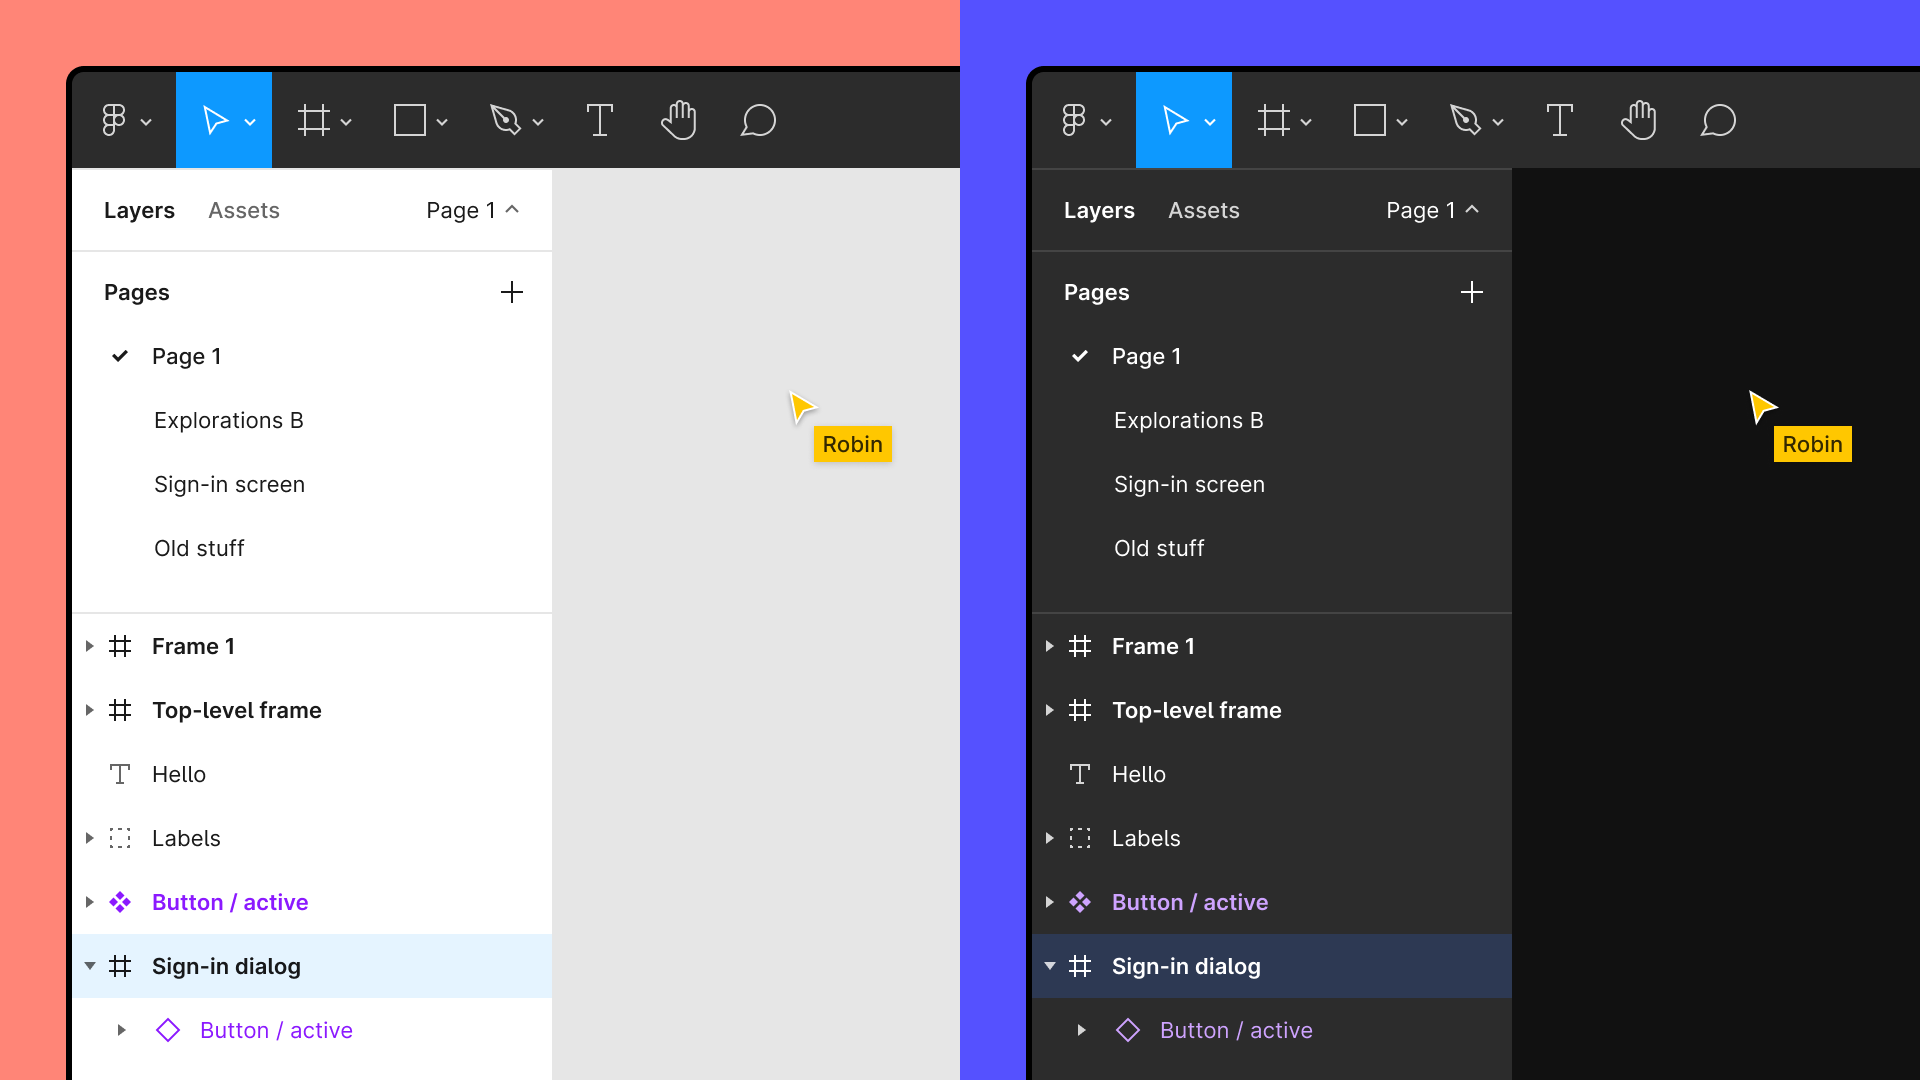1920x1080 pixels.
Task: Select Button / active component layer
Action: pos(231,901)
